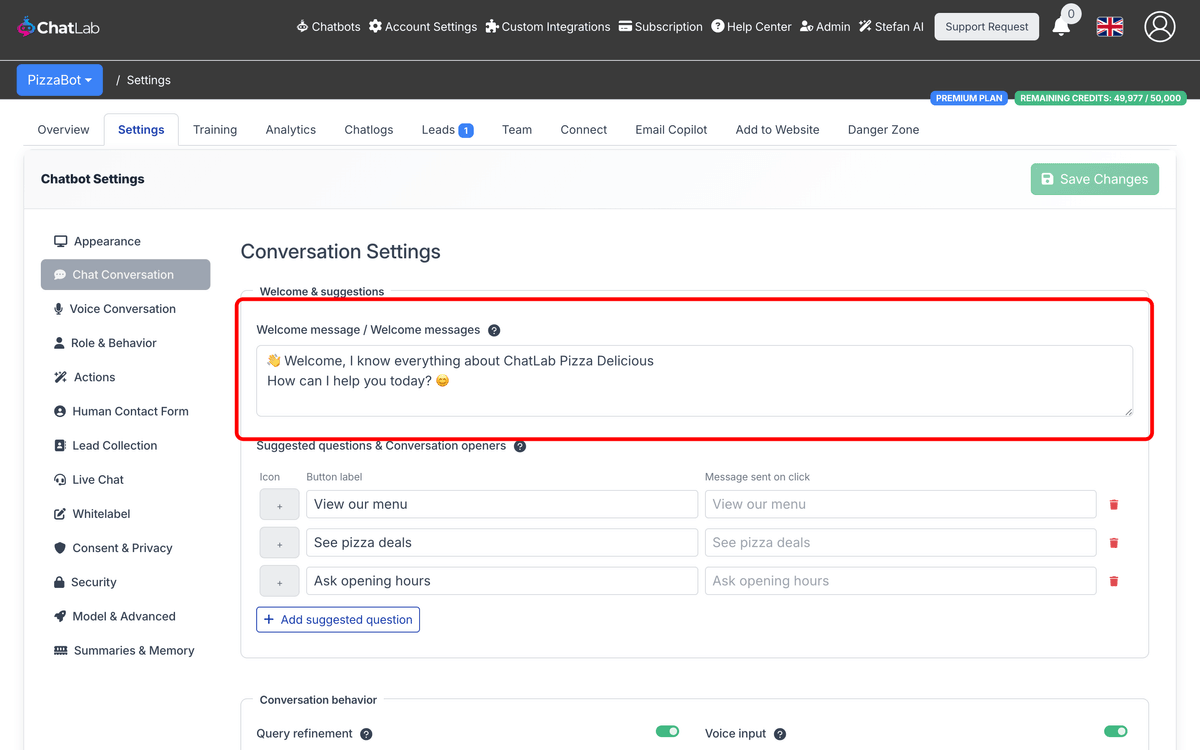Click Ask opening hours message field
Screen dimensions: 1200x750
901,581
